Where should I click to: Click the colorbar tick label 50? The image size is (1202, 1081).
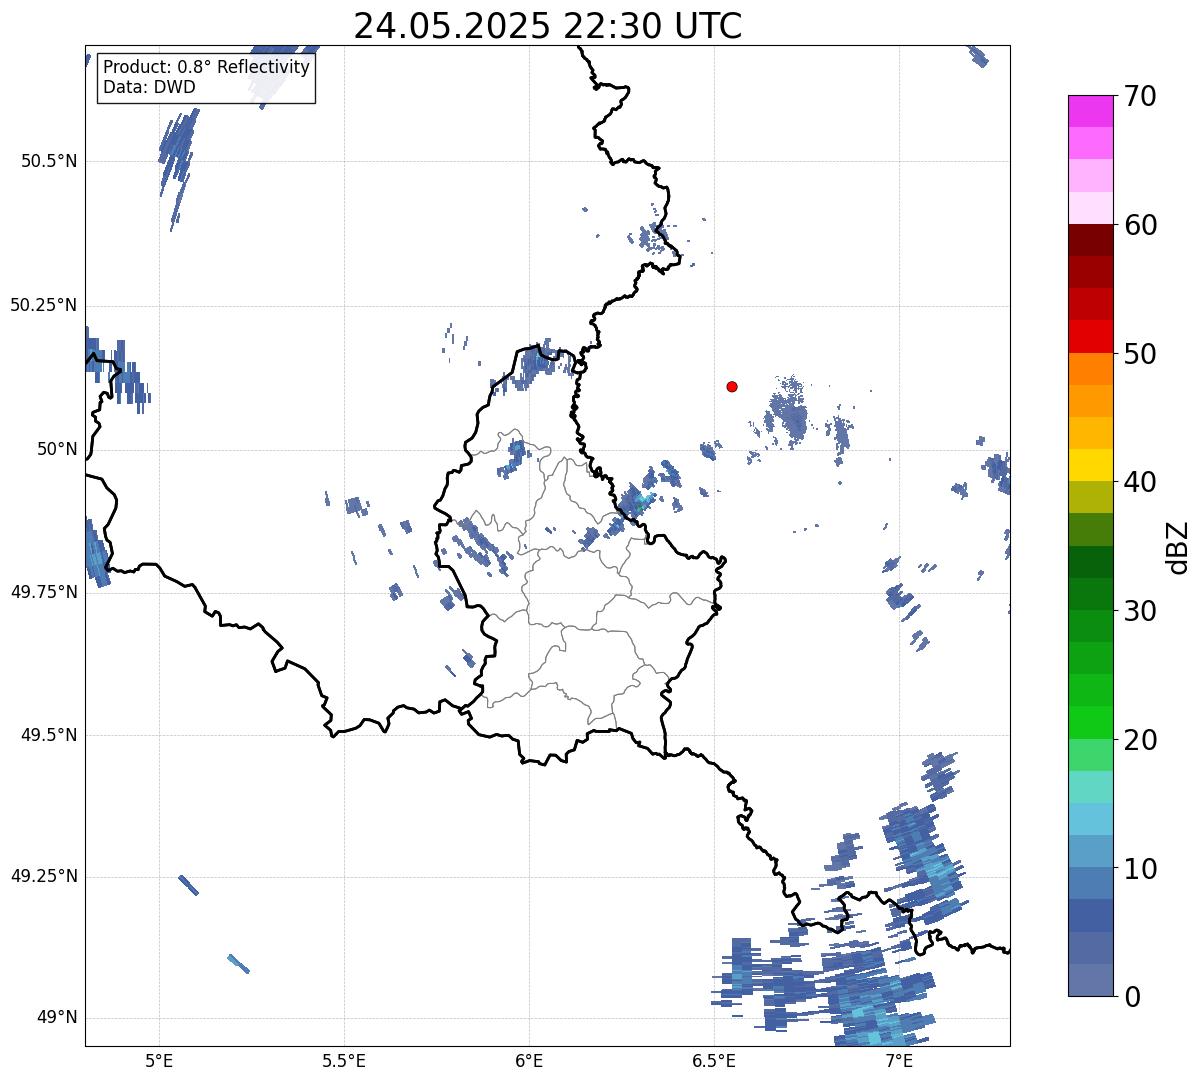tap(1140, 354)
